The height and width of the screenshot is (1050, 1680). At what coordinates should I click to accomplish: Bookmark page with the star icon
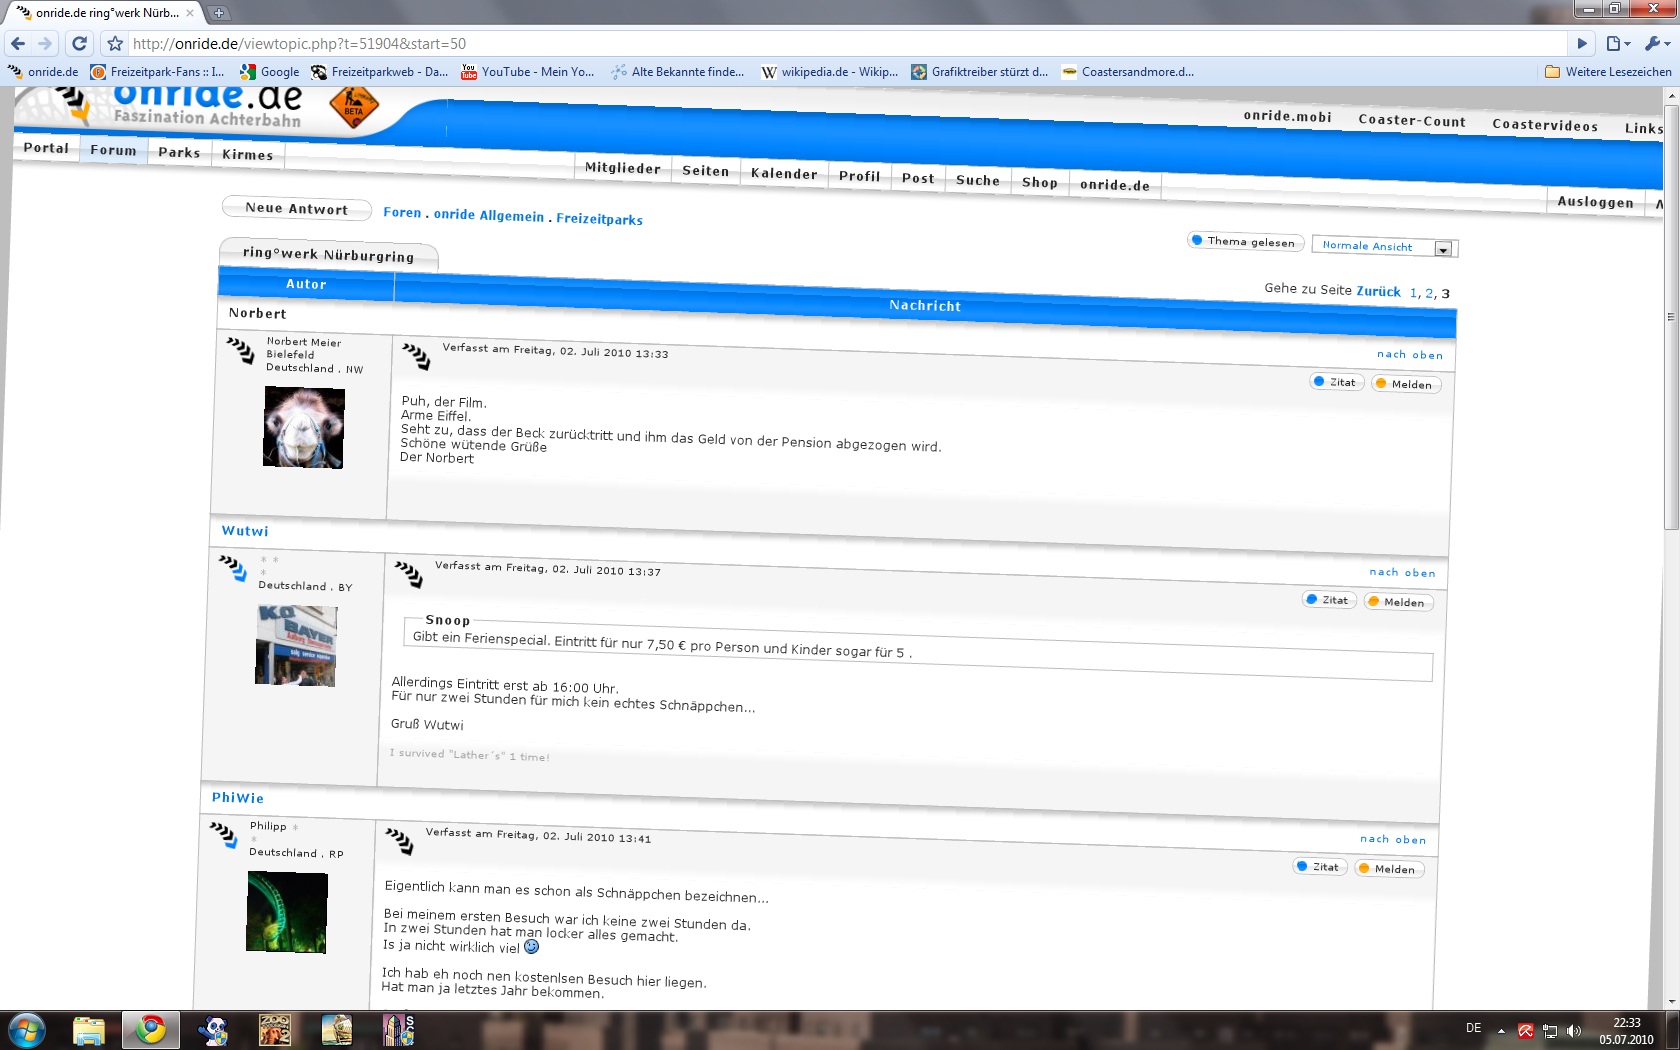[115, 43]
